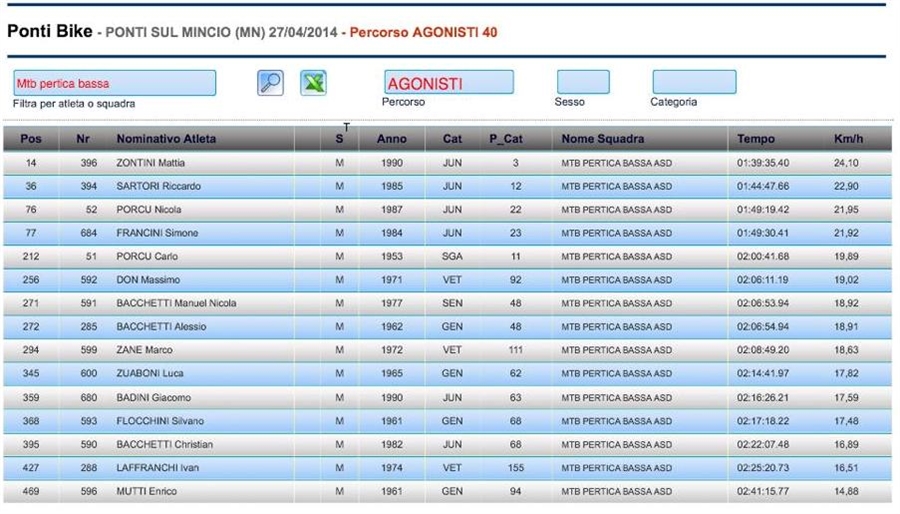Sort by the Tempo column header
Viewport: 900px width, 514px height.
click(756, 139)
